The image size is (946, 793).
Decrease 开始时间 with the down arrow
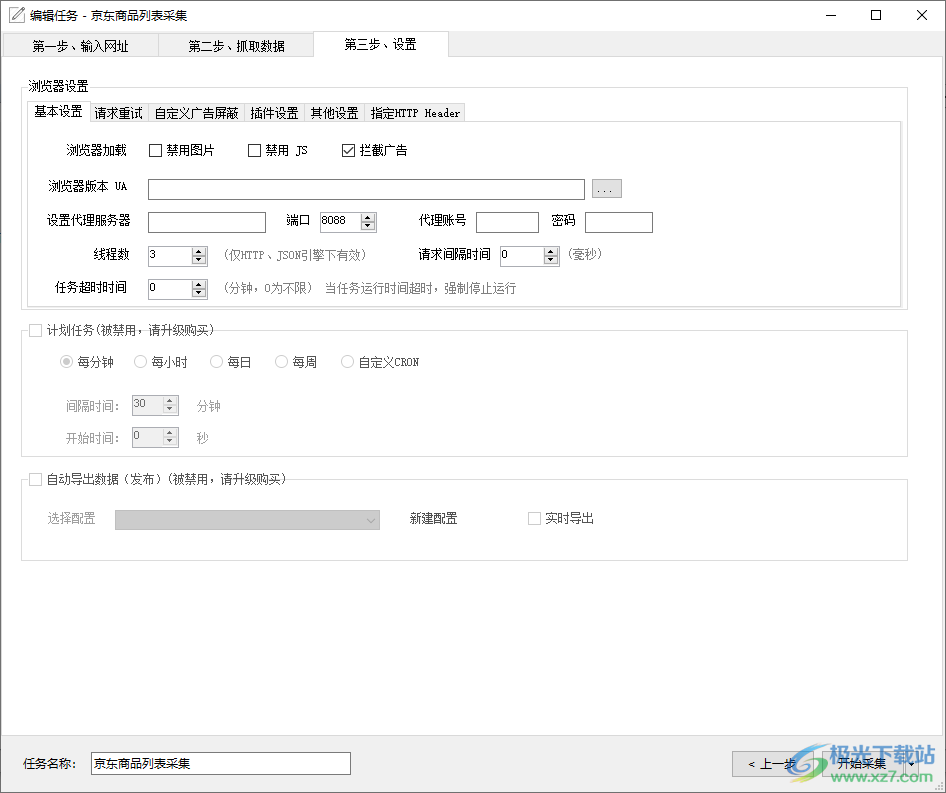pos(170,441)
